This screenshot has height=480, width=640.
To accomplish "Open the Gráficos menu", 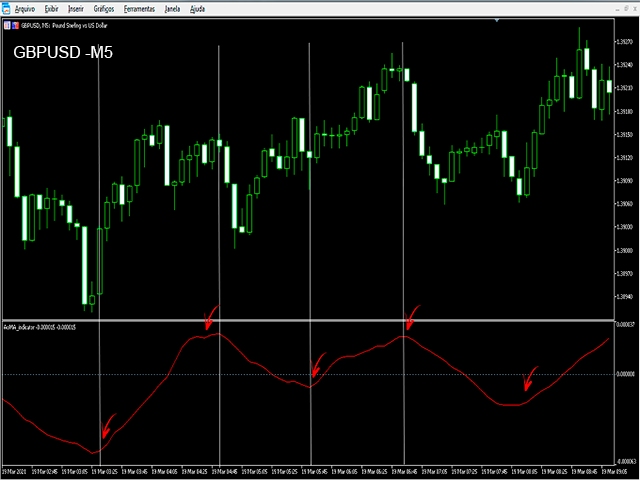I will (105, 8).
